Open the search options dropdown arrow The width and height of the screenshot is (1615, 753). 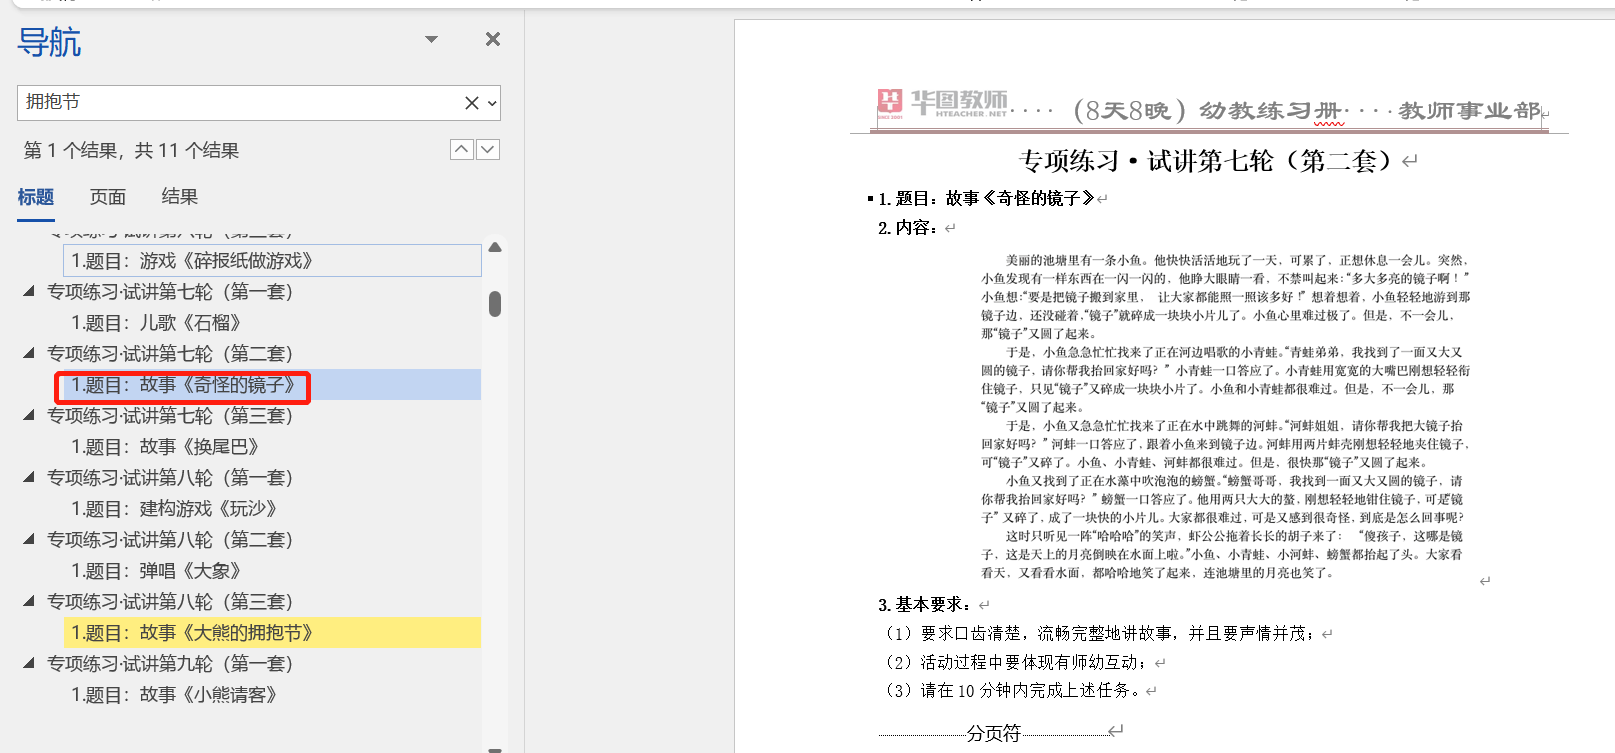(492, 103)
